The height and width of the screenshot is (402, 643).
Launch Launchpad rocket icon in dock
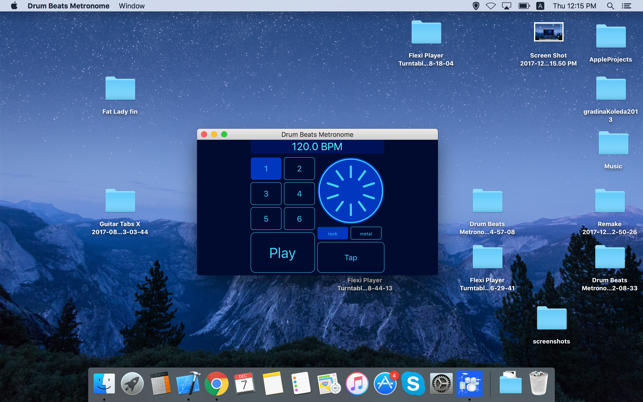pos(132,384)
